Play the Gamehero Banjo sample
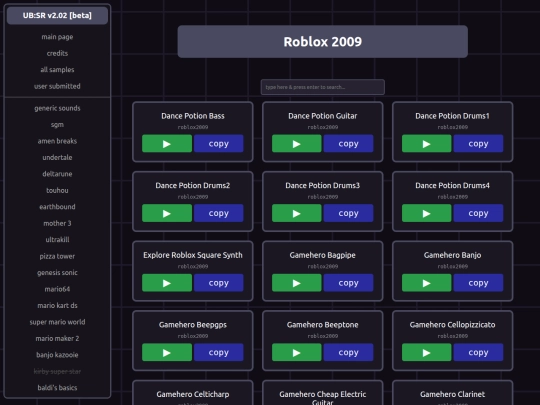Image resolution: width=540 pixels, height=405 pixels. click(x=426, y=283)
